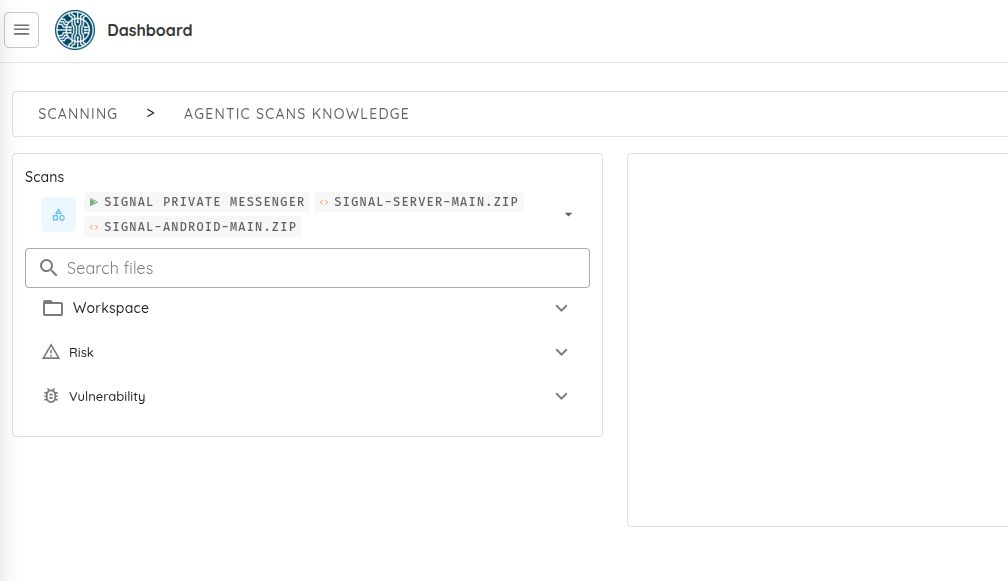Screen dimensions: 1008x581
Task: Click the Scans heading text
Action: [44, 177]
